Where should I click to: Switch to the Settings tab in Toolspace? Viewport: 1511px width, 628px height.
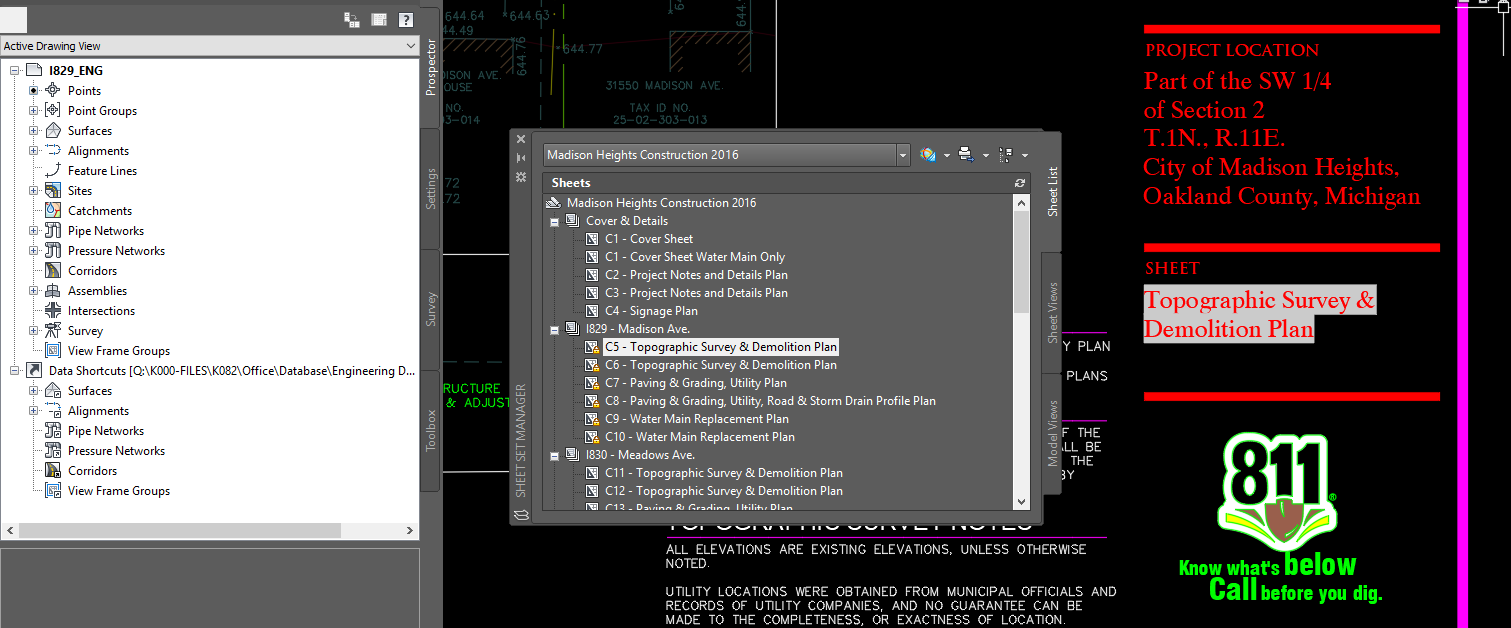click(431, 188)
